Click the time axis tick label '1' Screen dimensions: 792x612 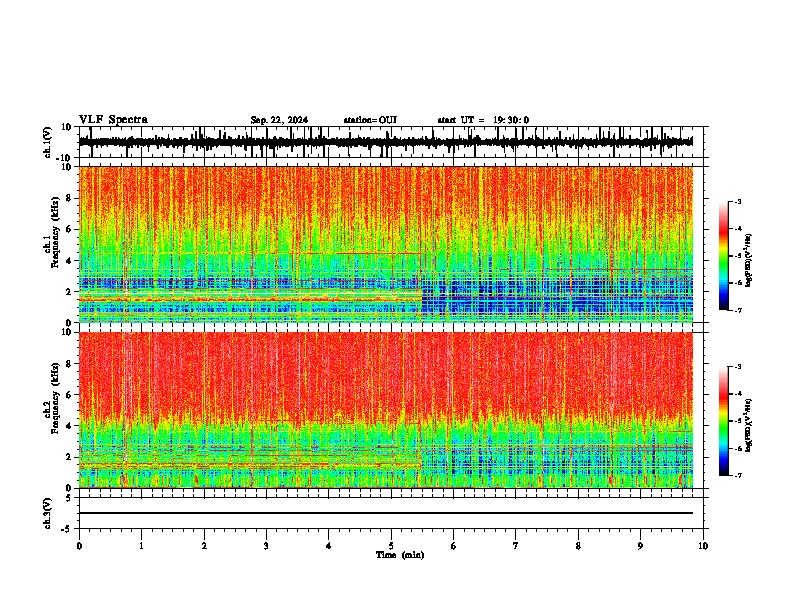(141, 546)
